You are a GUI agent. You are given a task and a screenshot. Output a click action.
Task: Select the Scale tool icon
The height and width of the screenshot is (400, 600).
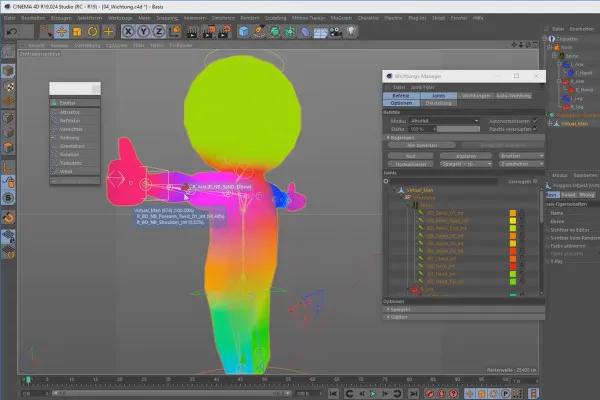[77, 32]
